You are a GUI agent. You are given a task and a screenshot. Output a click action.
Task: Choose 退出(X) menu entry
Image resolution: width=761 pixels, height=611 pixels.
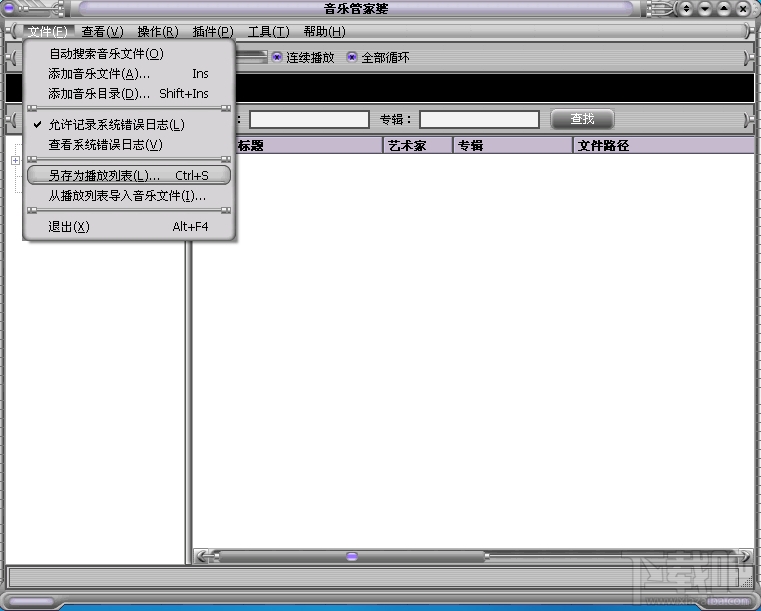129,227
